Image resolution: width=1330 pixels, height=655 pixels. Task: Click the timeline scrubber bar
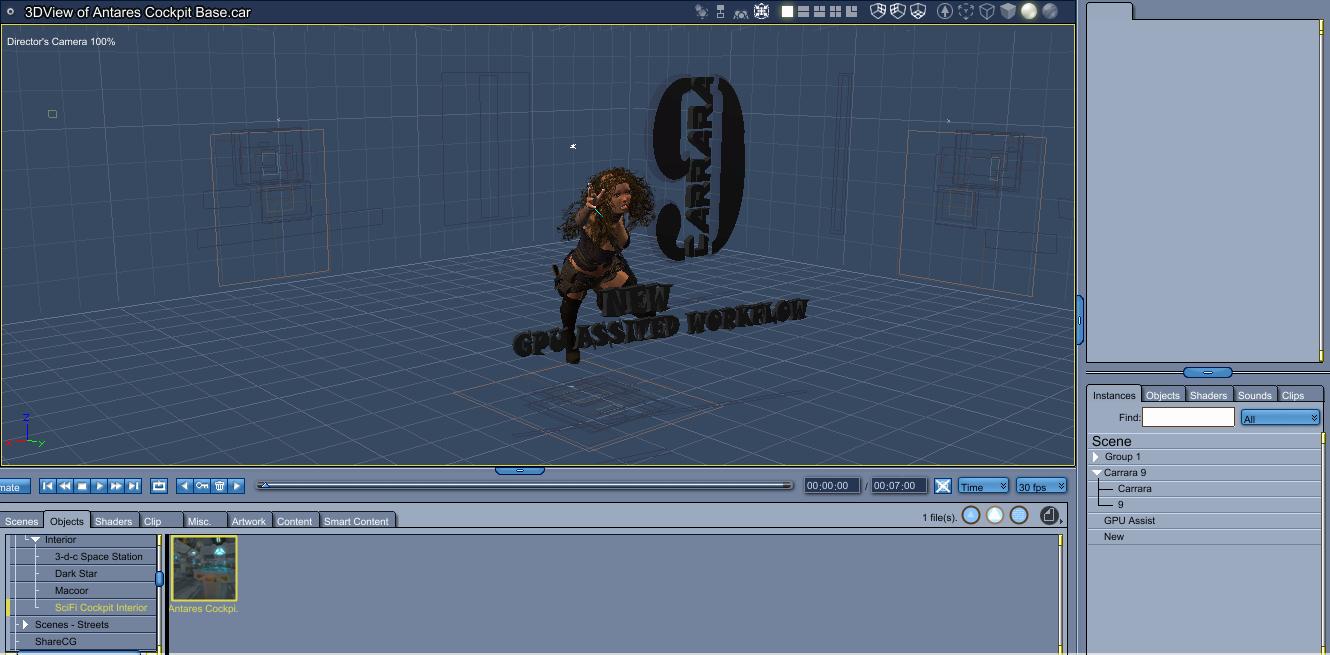(x=525, y=486)
